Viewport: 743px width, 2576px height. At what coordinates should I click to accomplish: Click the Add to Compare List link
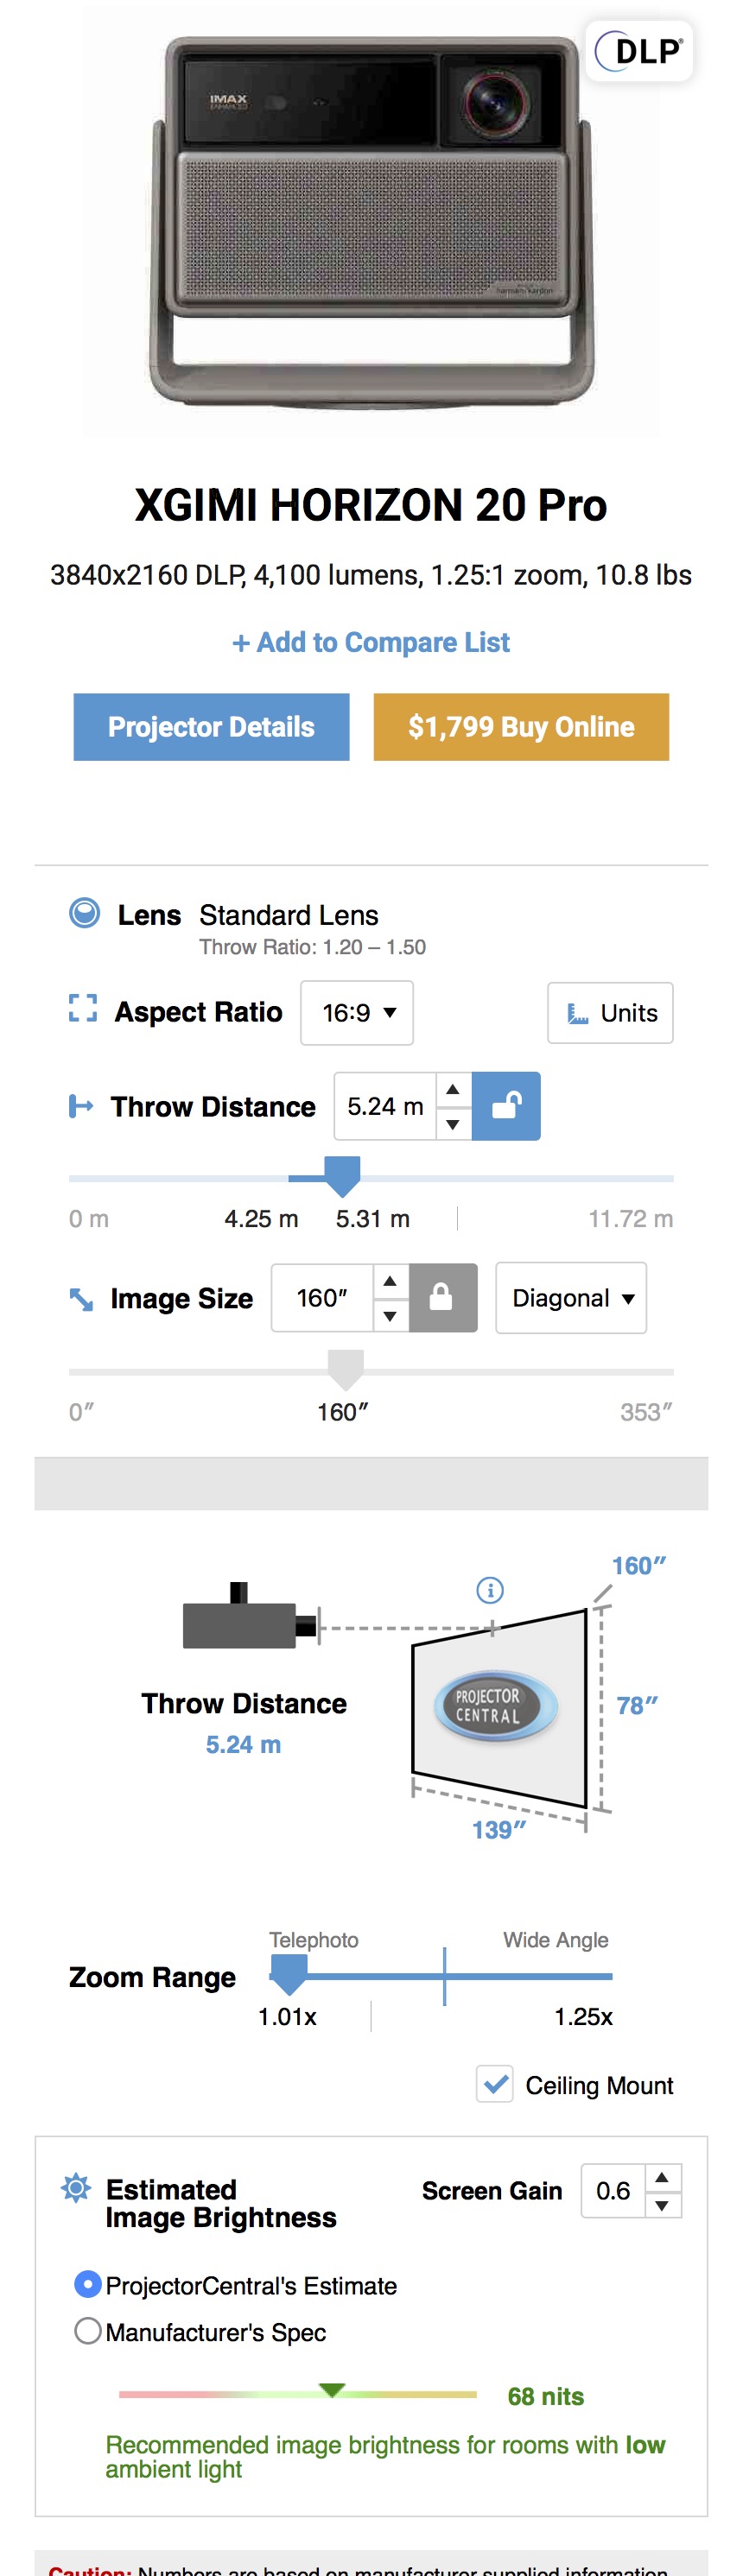(371, 642)
